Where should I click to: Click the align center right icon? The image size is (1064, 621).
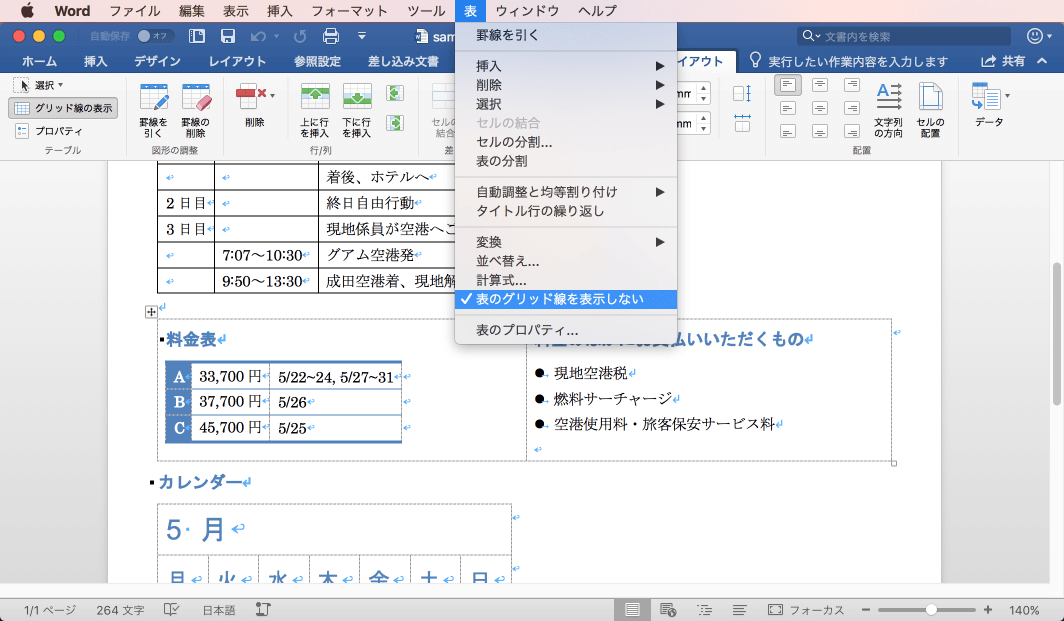(852, 108)
